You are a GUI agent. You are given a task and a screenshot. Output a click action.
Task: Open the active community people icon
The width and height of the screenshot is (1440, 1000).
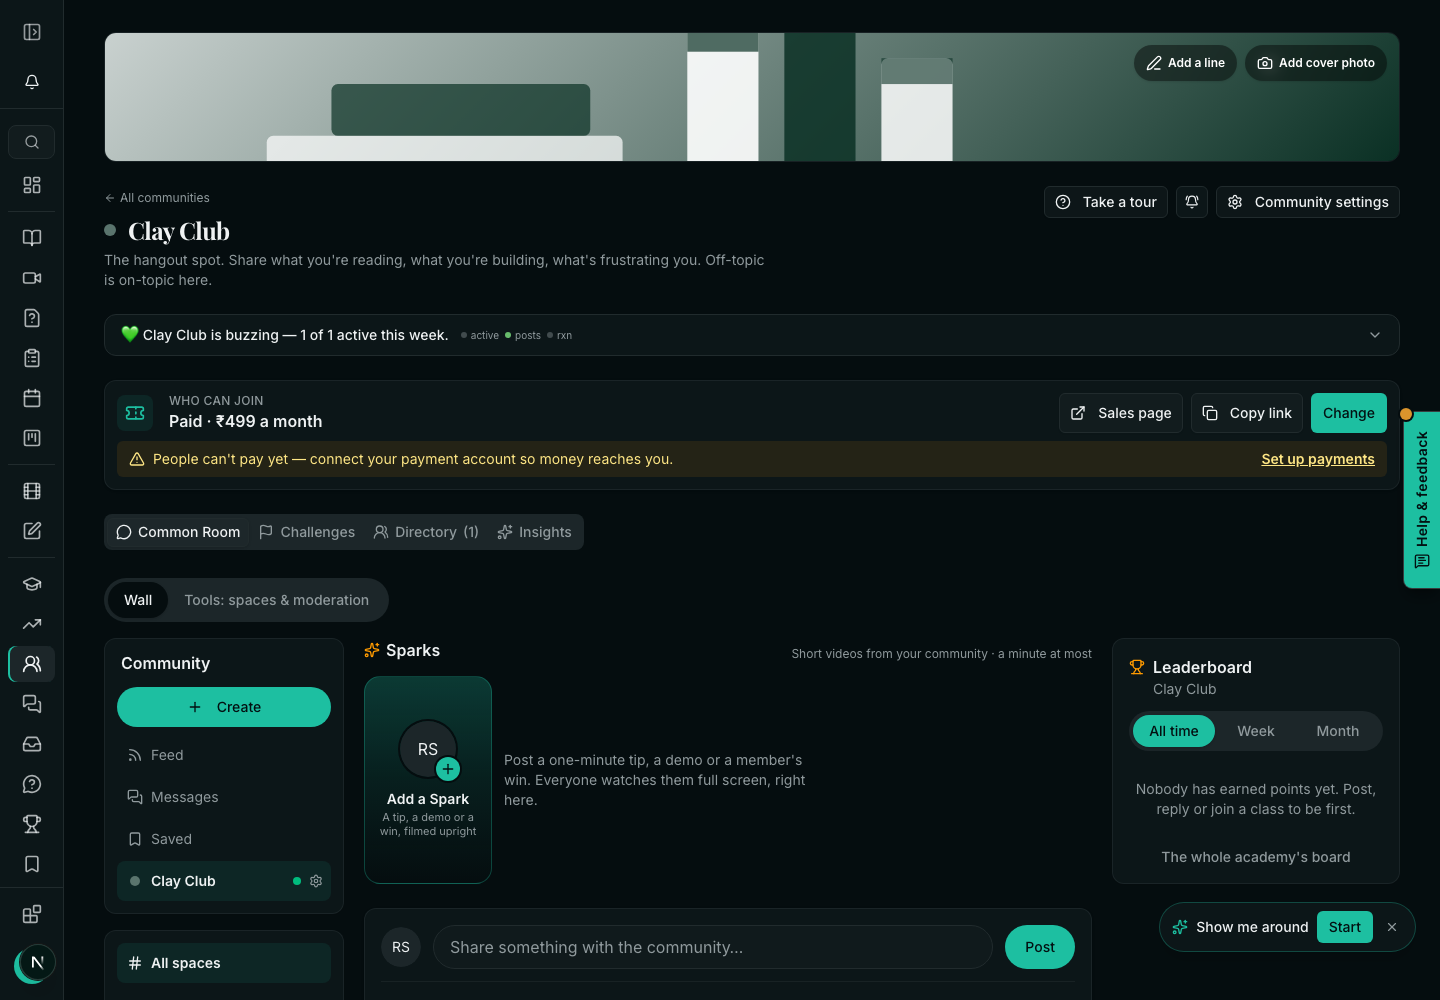32,664
